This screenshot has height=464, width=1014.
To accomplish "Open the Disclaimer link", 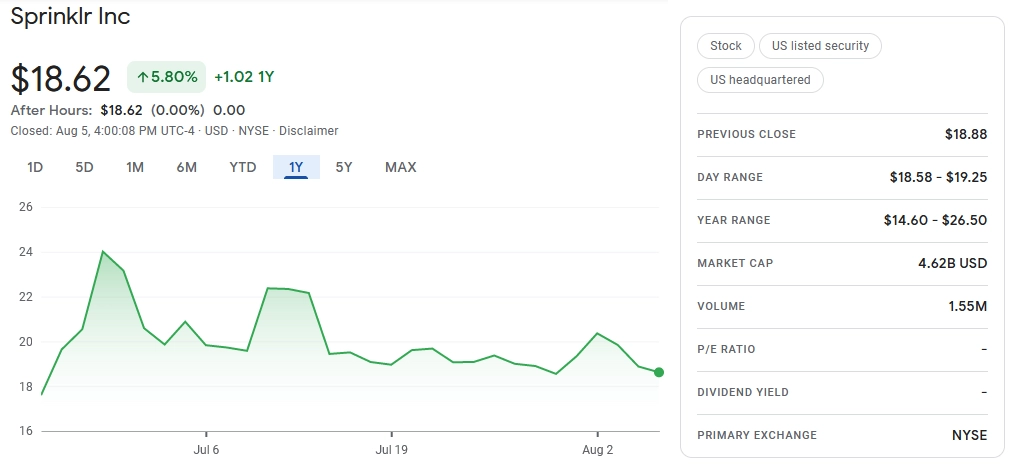I will (x=308, y=131).
